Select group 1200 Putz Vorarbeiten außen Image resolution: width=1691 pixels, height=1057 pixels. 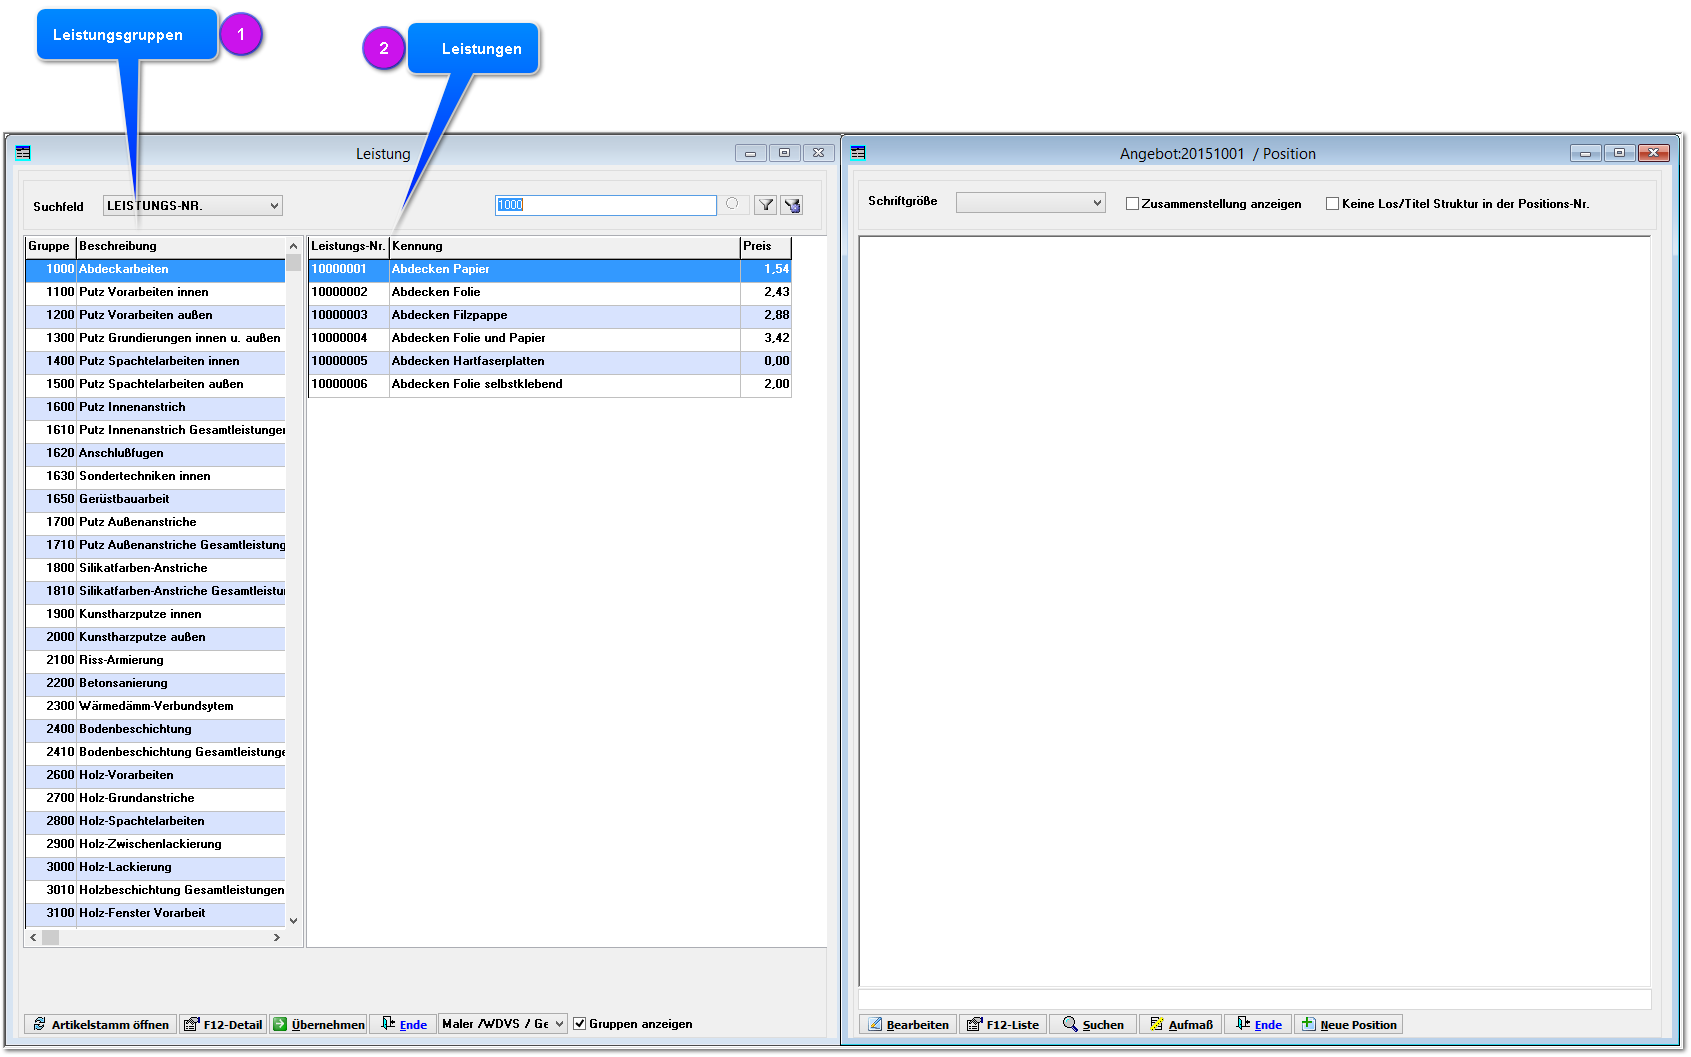point(155,315)
